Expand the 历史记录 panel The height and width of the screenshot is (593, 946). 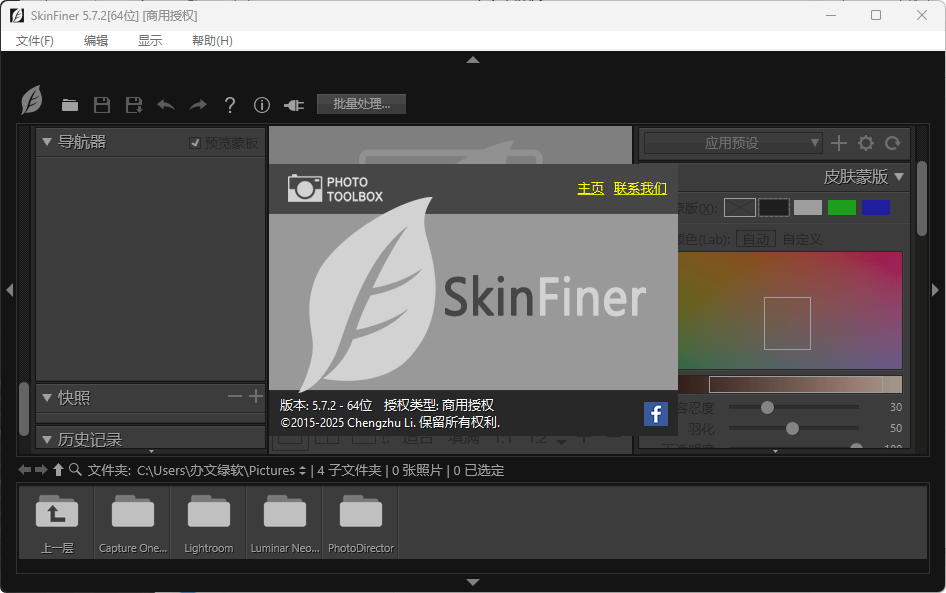[47, 438]
